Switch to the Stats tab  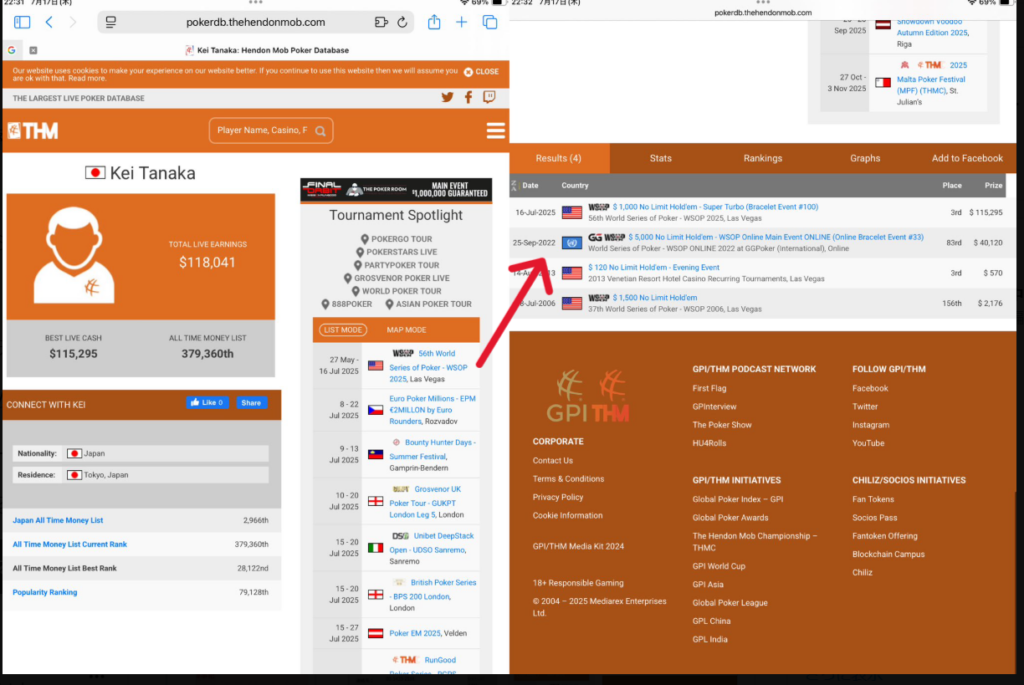660,158
